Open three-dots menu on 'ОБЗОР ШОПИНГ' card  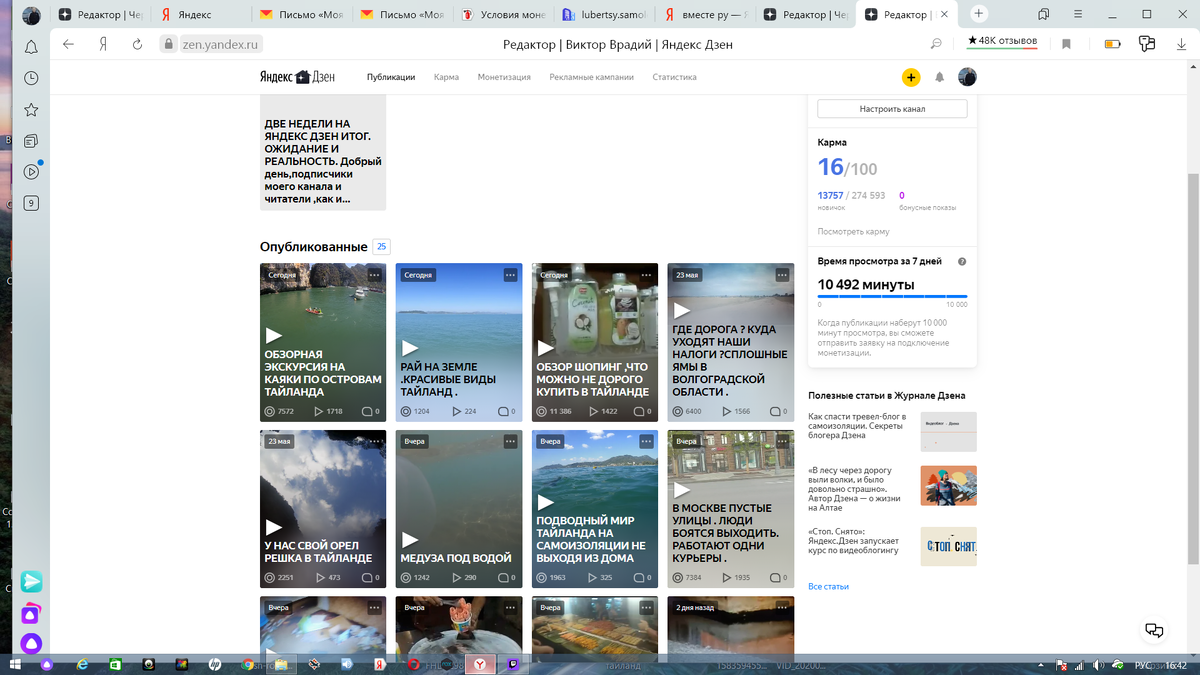coord(646,274)
